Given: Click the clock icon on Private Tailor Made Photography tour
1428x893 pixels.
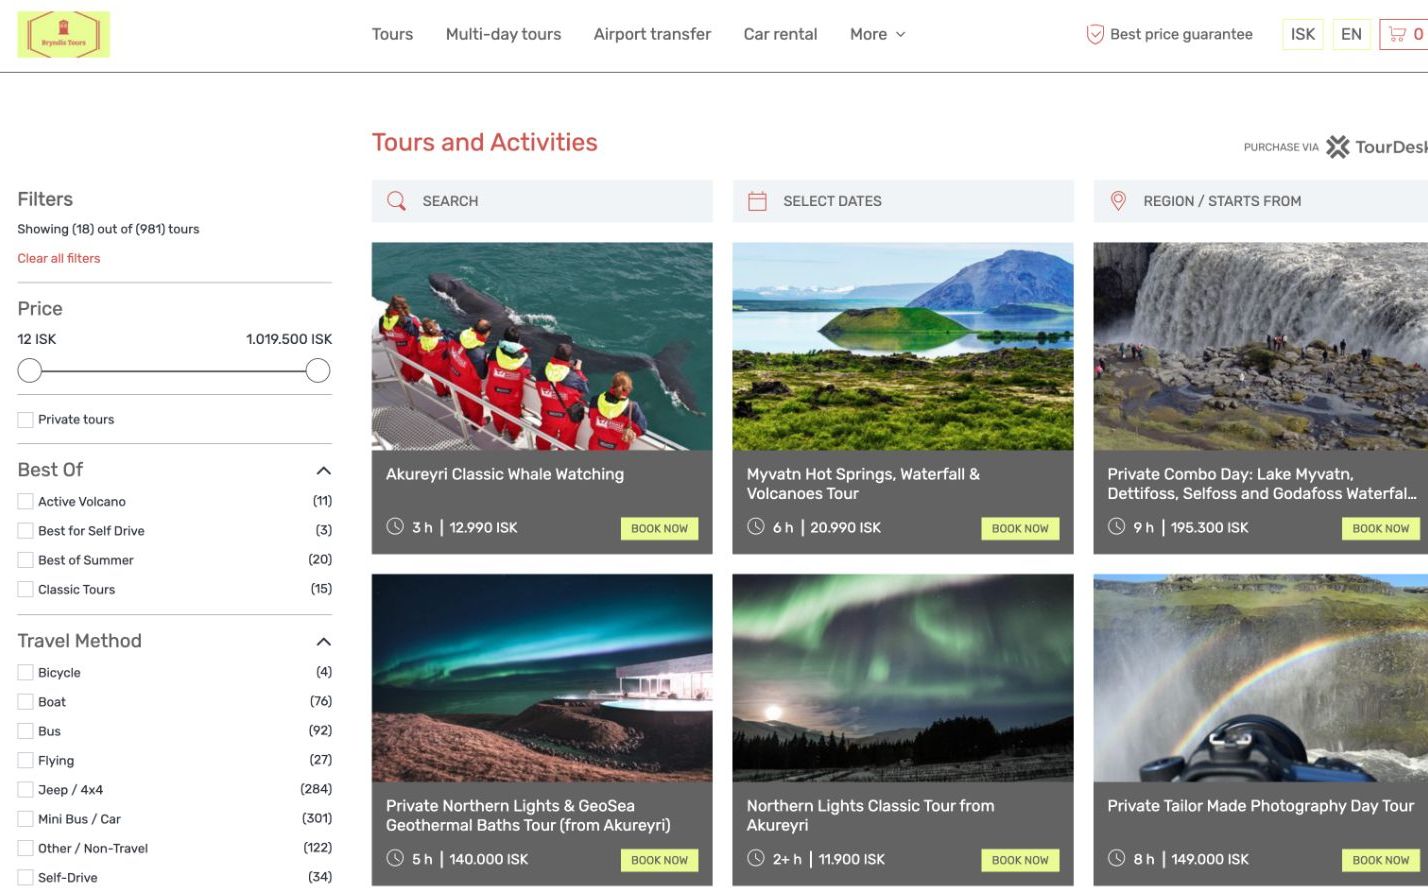Looking at the screenshot, I should tap(1117, 858).
